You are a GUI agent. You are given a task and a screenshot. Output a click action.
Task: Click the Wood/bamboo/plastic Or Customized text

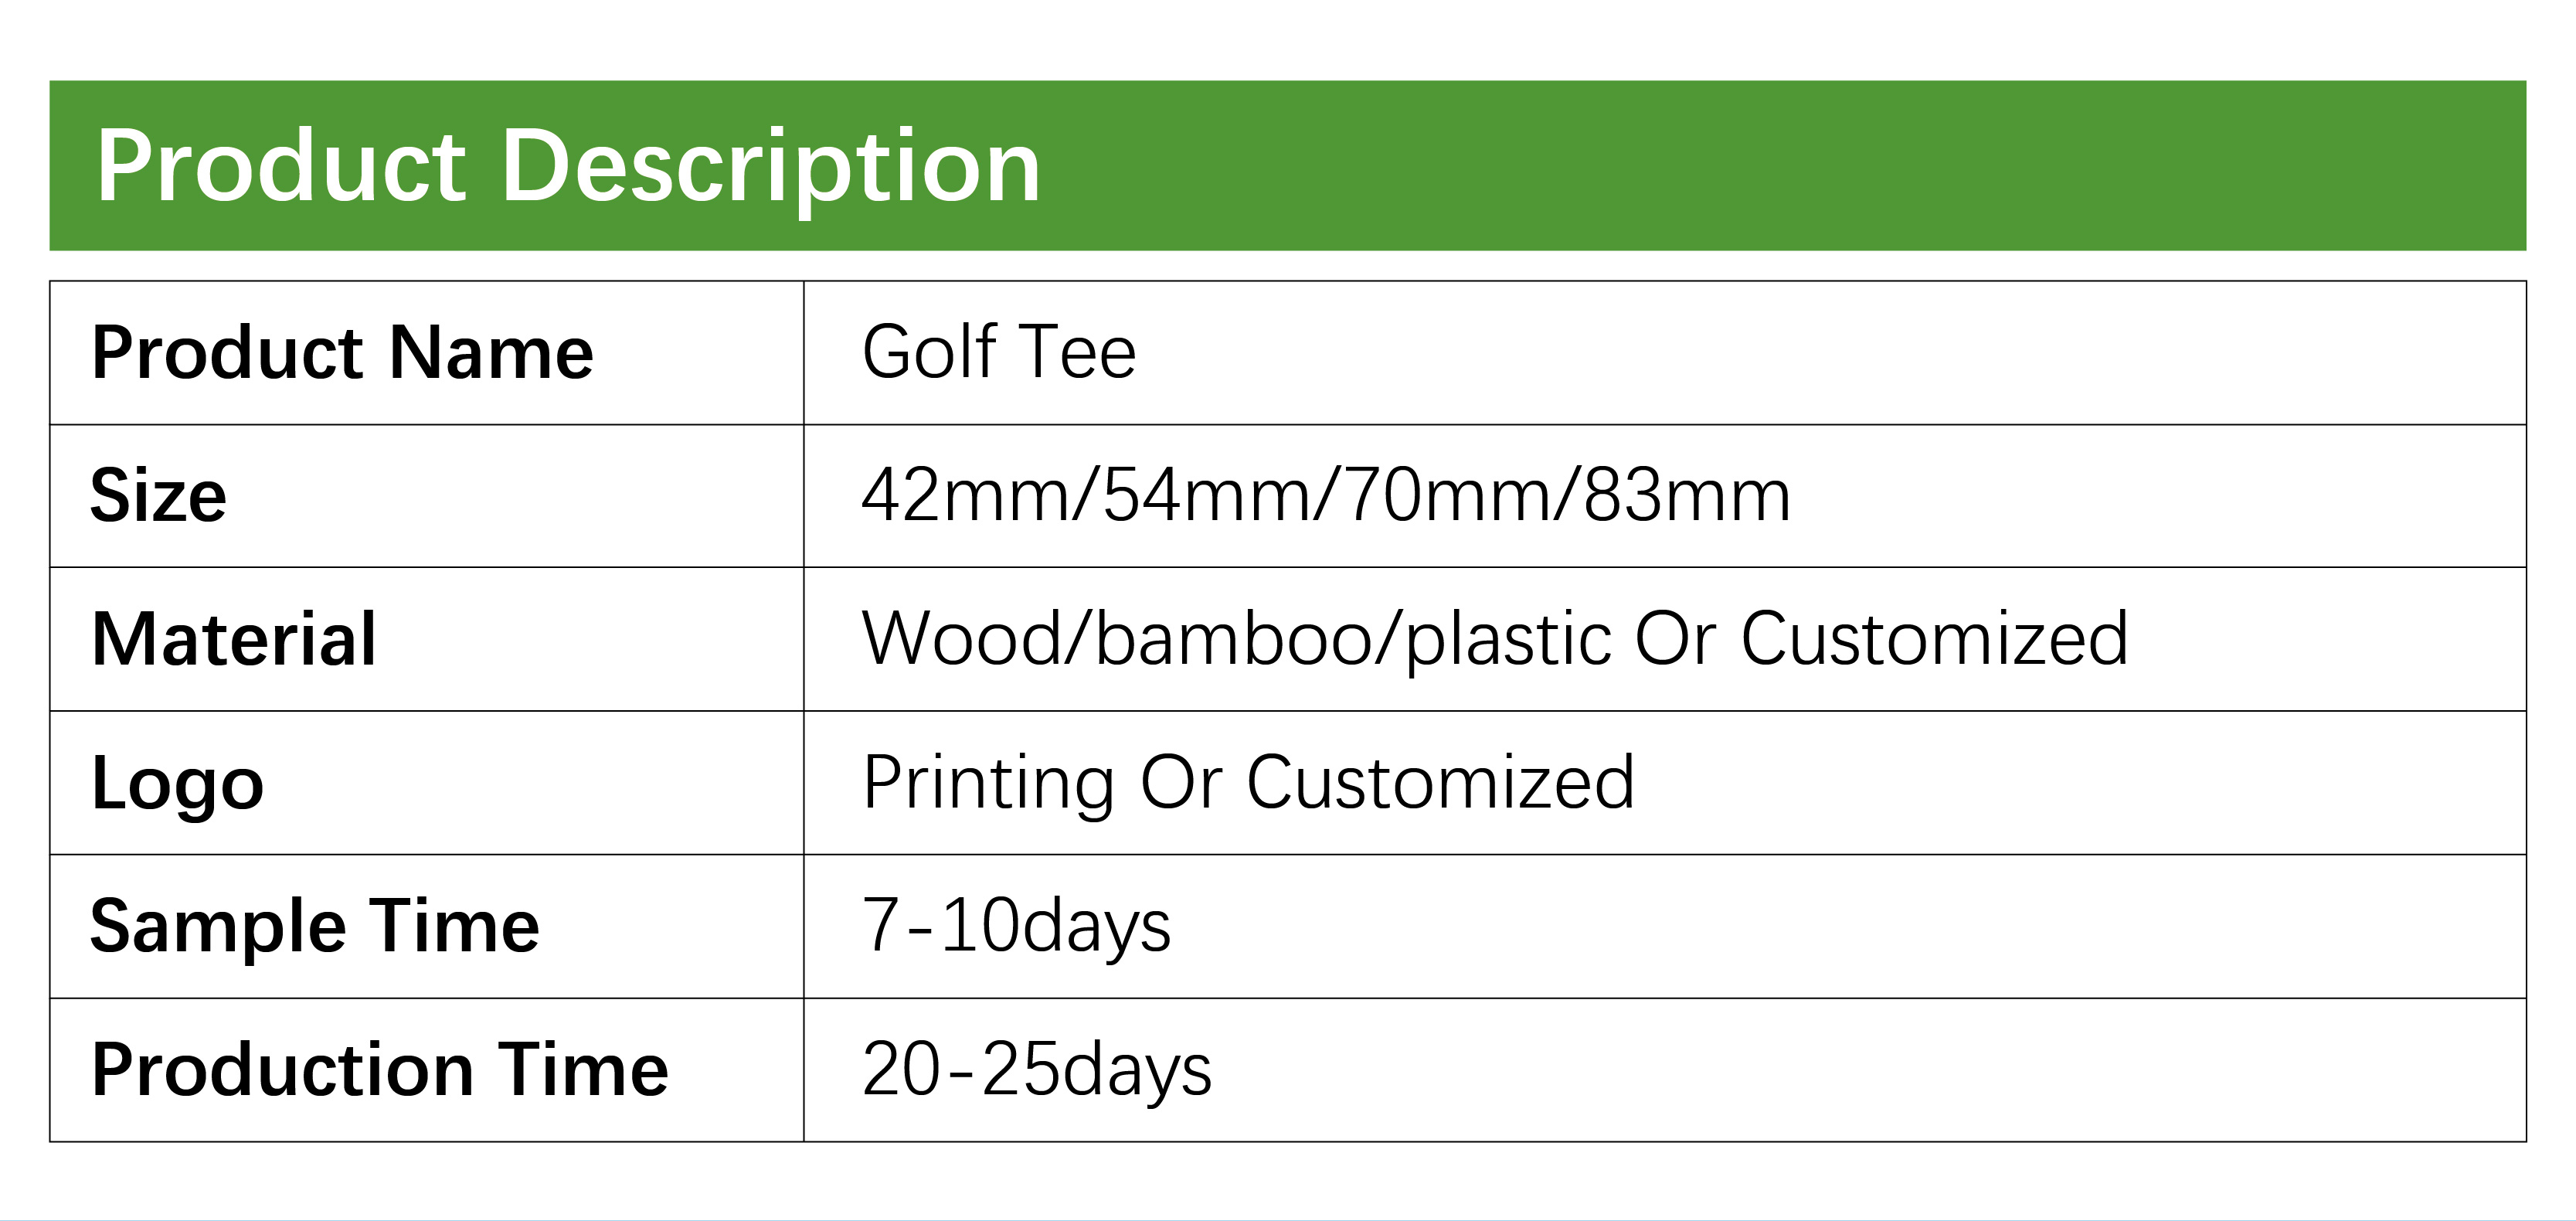point(1495,640)
